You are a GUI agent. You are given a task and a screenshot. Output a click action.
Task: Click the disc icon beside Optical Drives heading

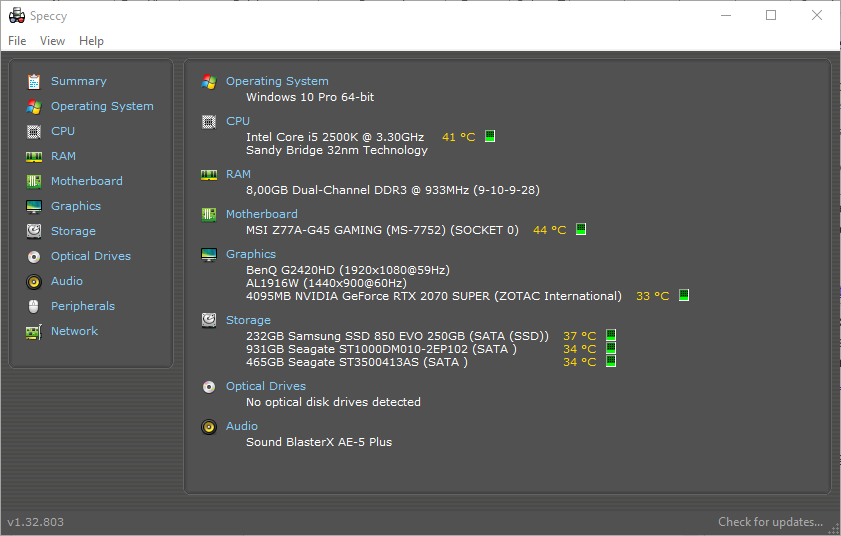pos(209,387)
